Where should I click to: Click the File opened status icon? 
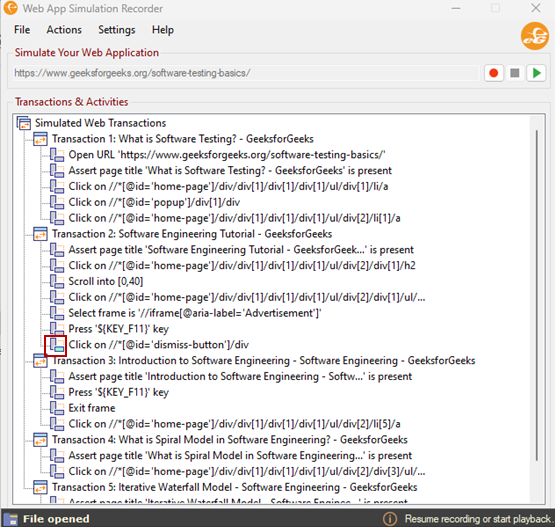point(11,519)
